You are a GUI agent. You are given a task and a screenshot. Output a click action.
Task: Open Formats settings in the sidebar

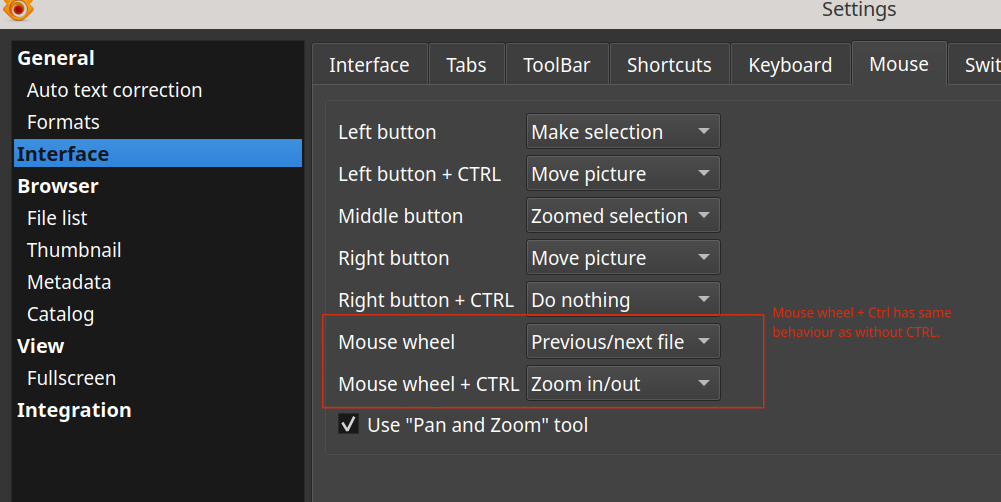point(63,122)
